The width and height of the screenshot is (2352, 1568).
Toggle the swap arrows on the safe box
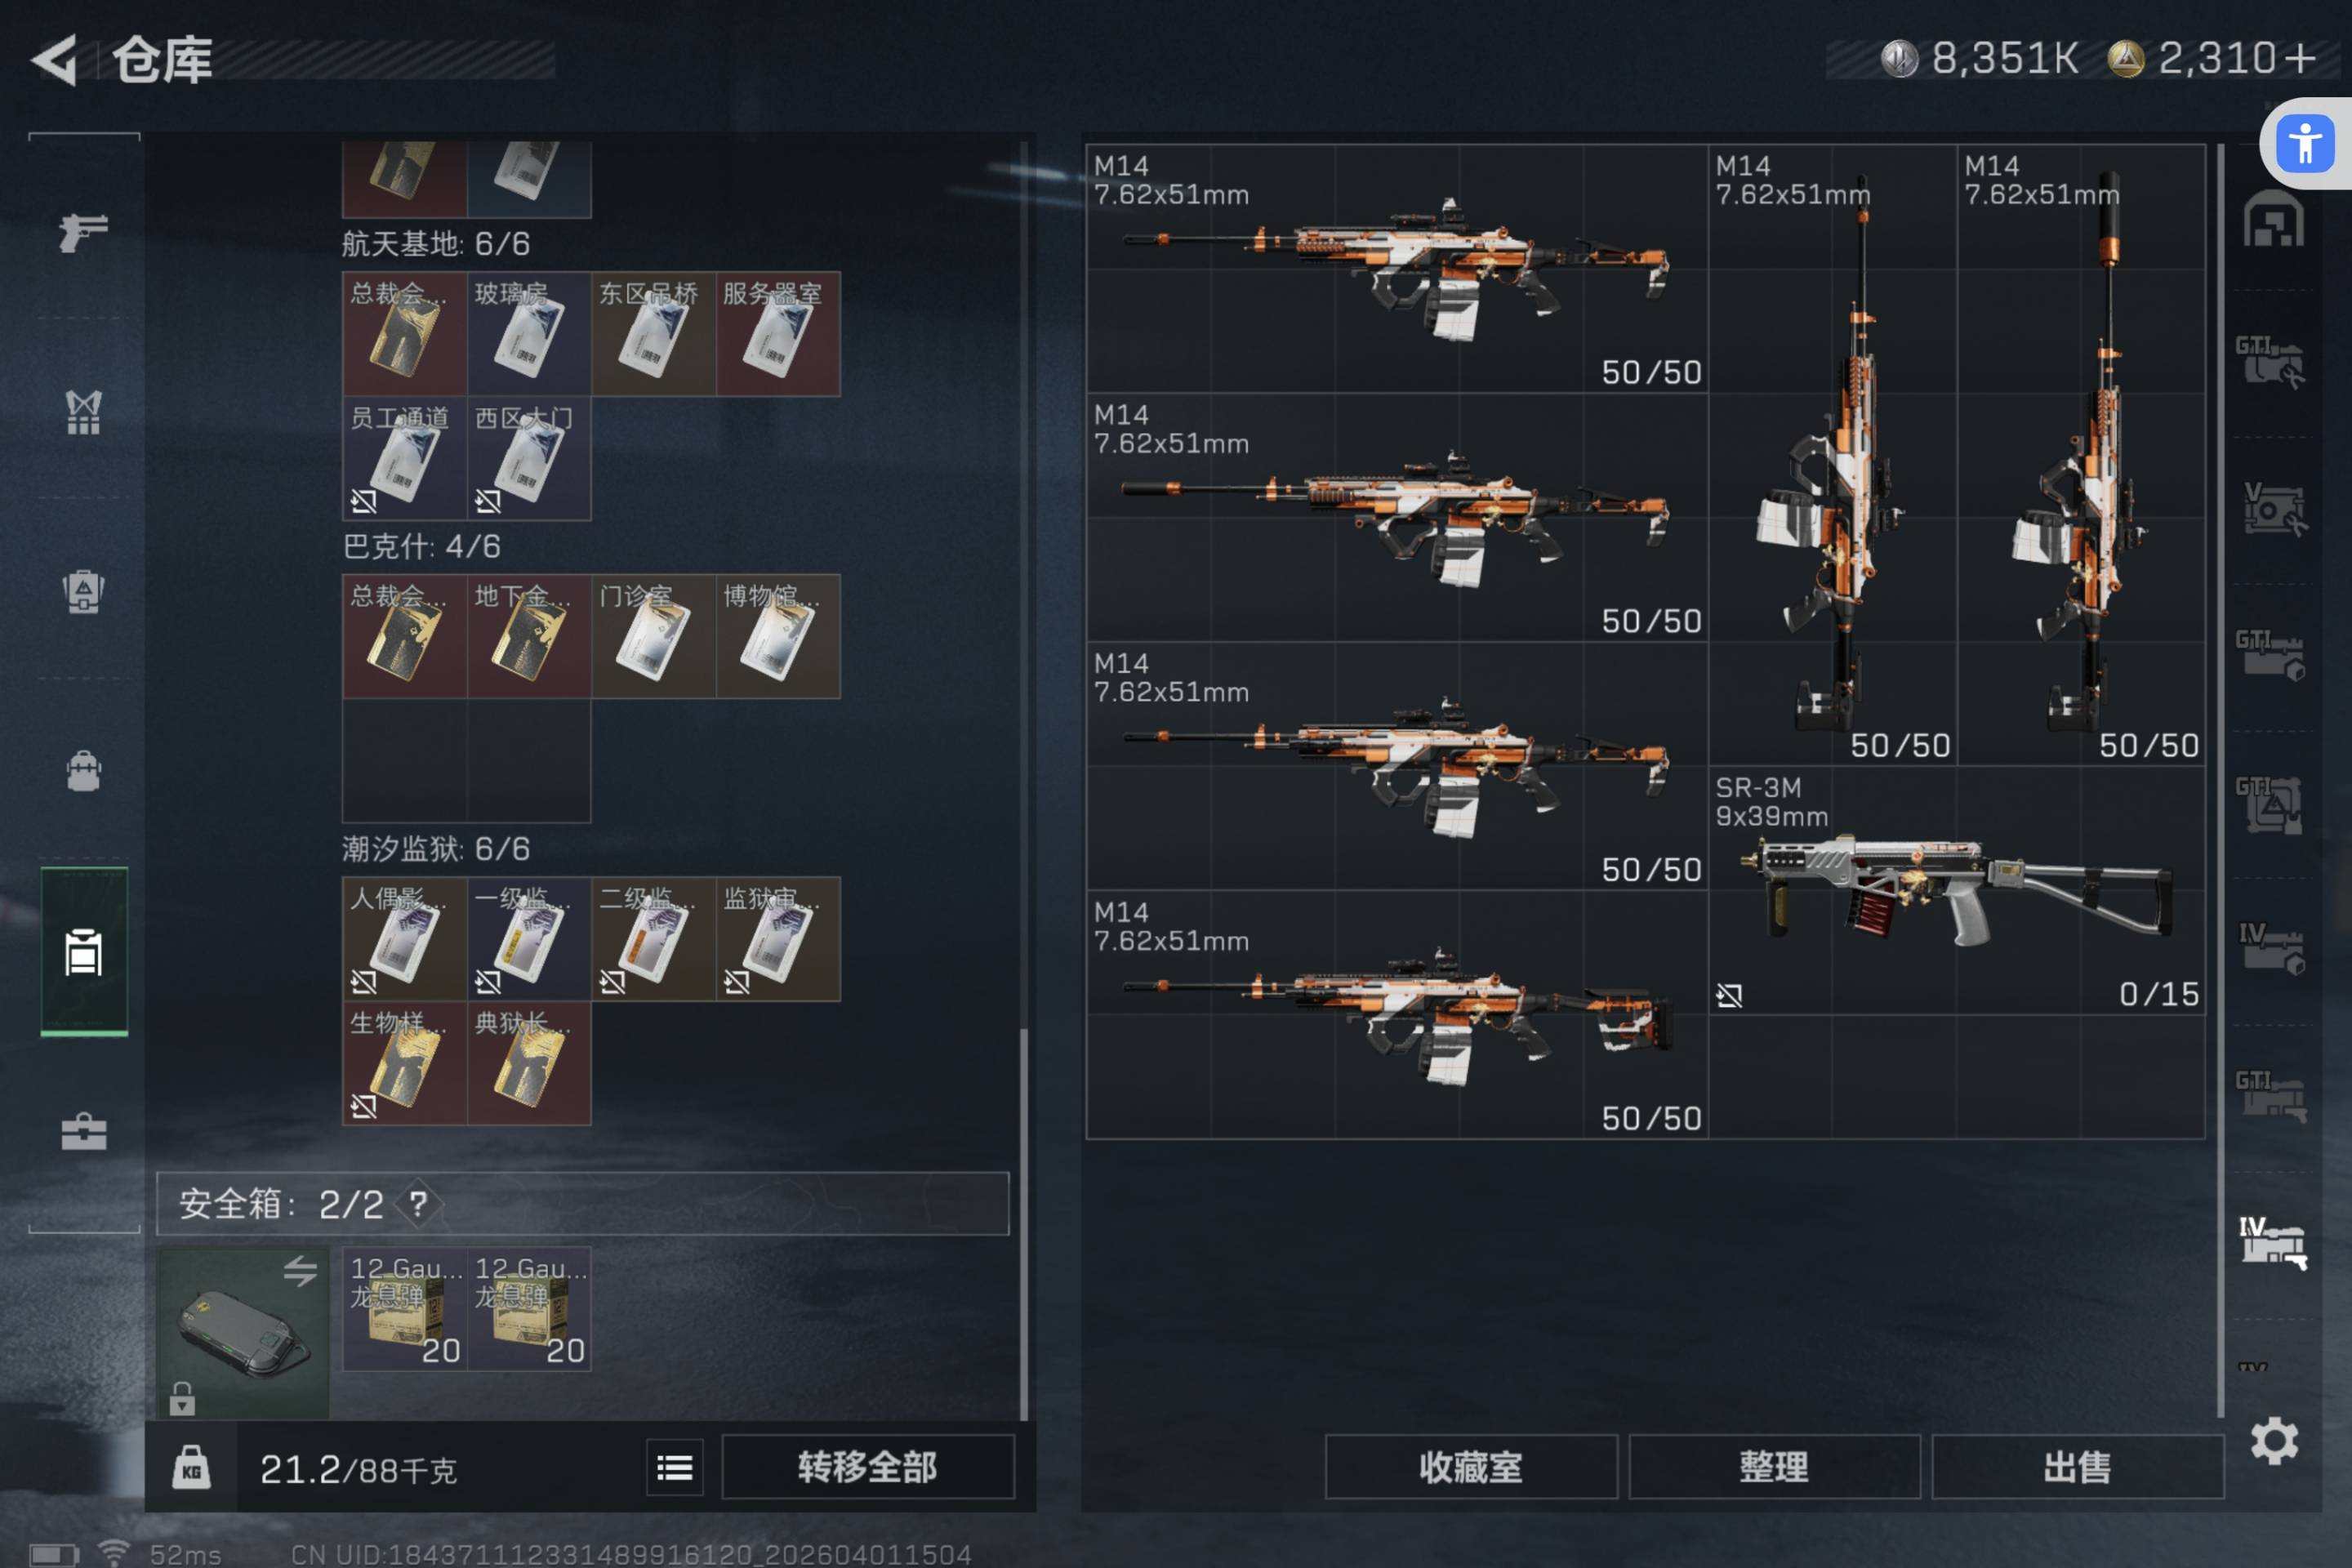click(x=299, y=1271)
